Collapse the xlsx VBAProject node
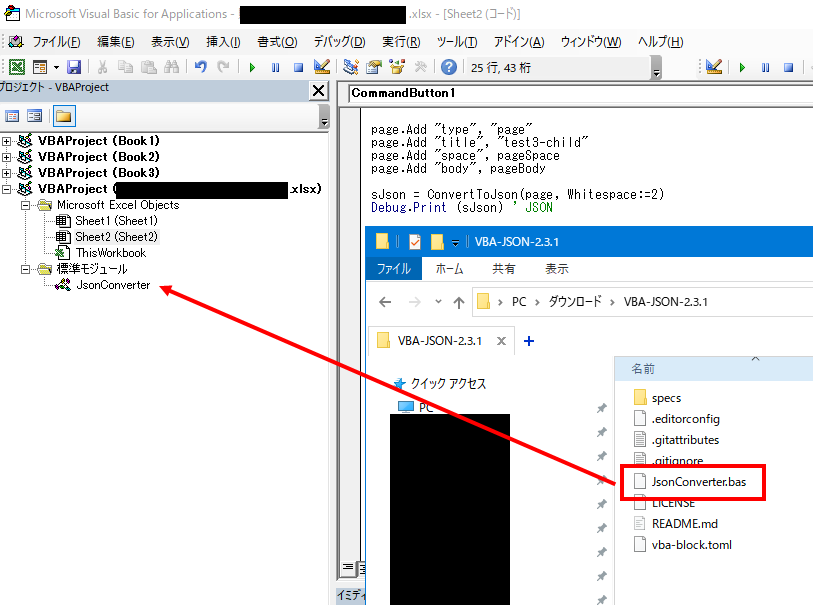 6,189
